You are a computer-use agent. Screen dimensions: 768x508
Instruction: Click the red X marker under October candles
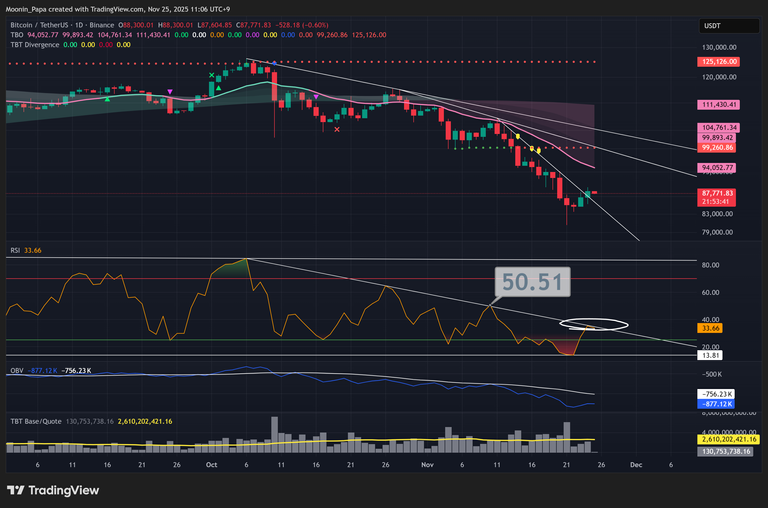click(336, 129)
